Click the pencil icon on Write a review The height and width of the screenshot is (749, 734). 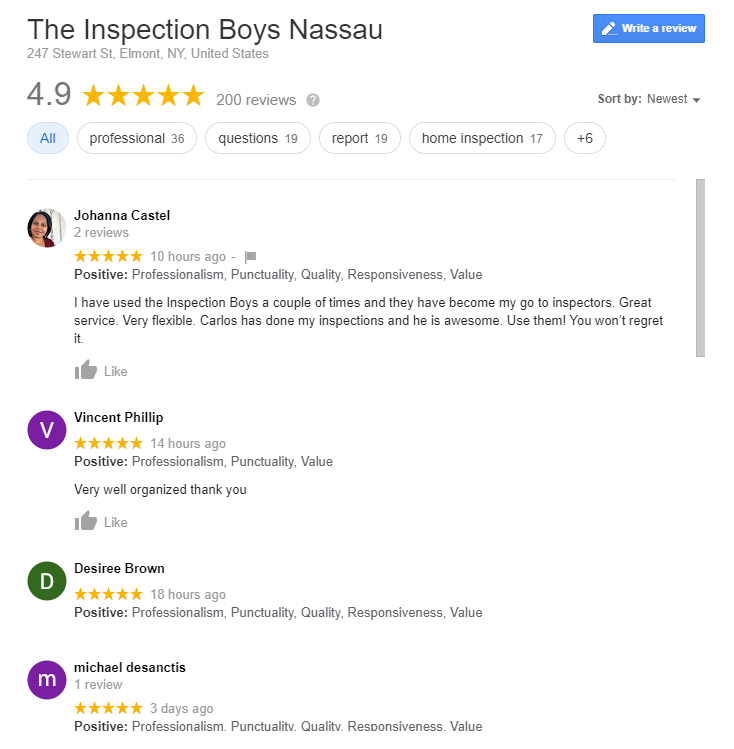pyautogui.click(x=609, y=29)
